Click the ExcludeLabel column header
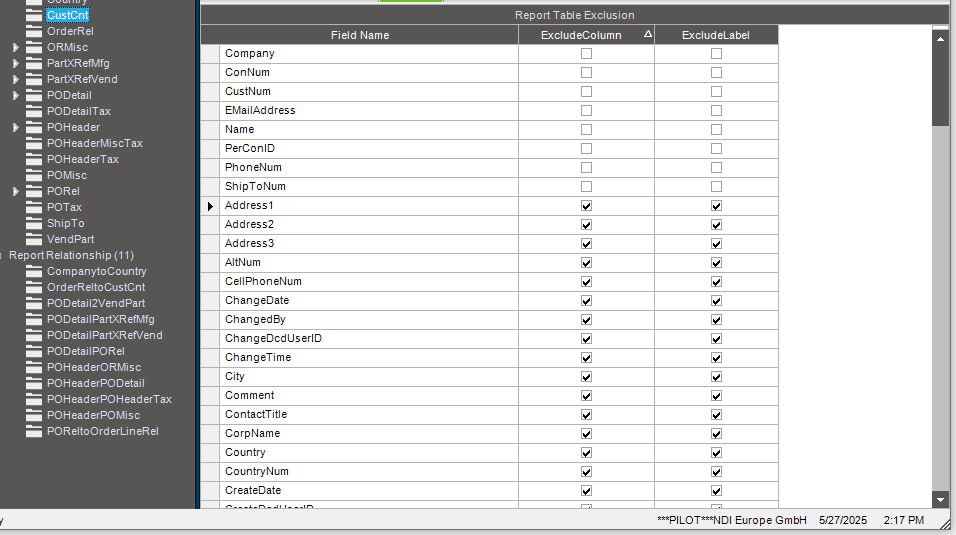Viewport: 956px width, 535px height. (x=716, y=35)
